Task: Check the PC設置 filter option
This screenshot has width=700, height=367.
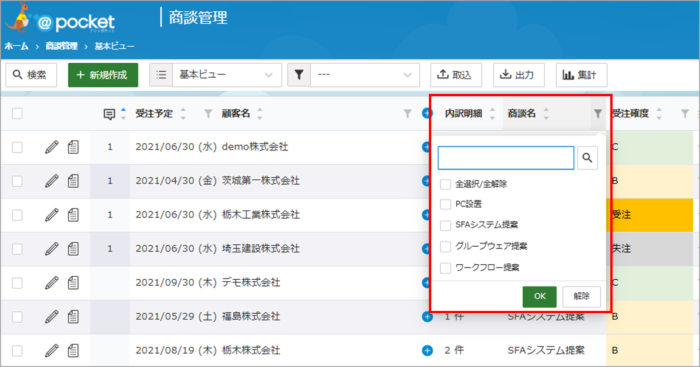Action: click(x=446, y=204)
